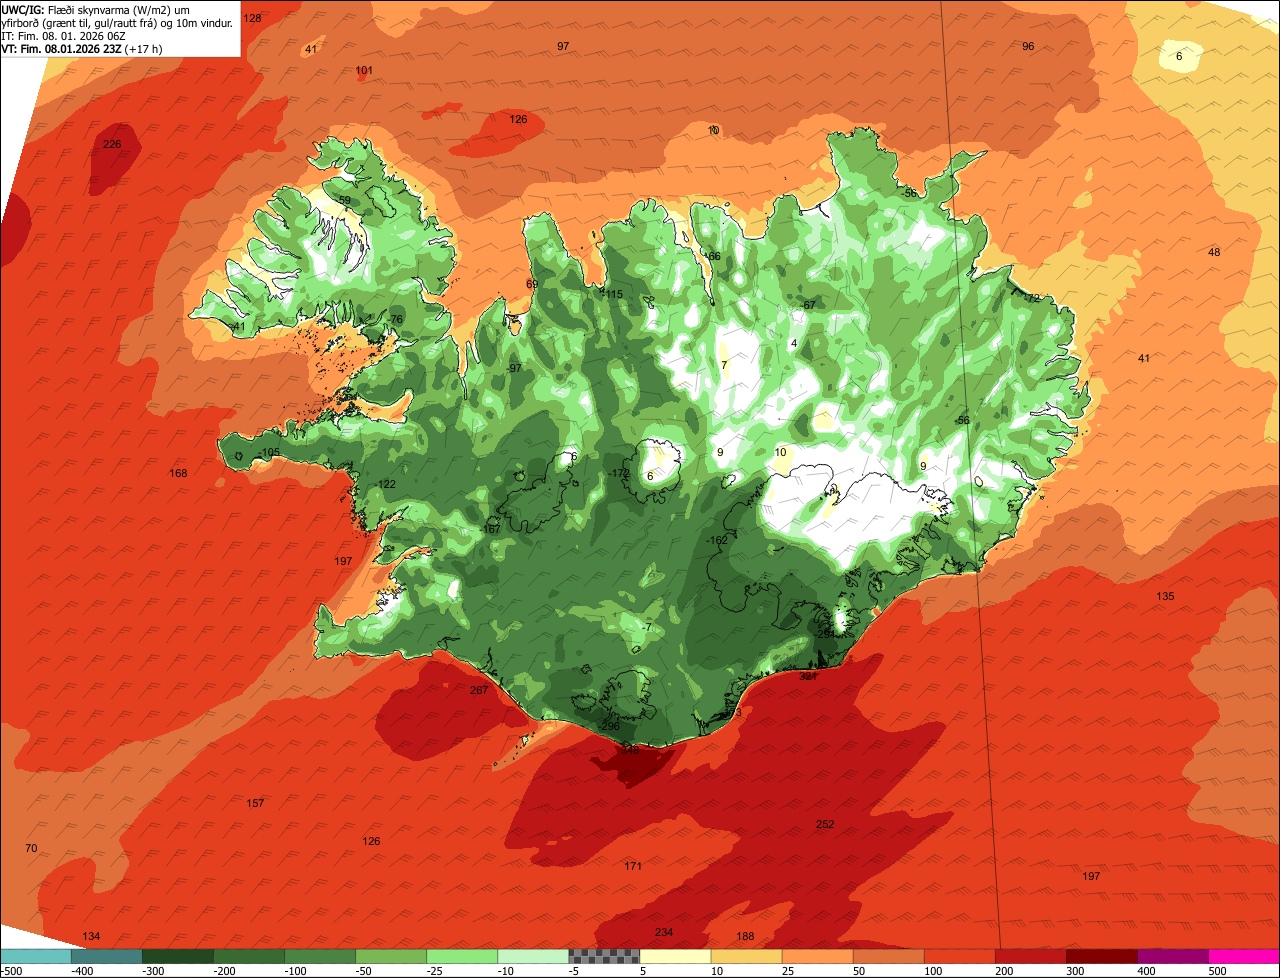Click the Westfjords value 76

(x=396, y=319)
